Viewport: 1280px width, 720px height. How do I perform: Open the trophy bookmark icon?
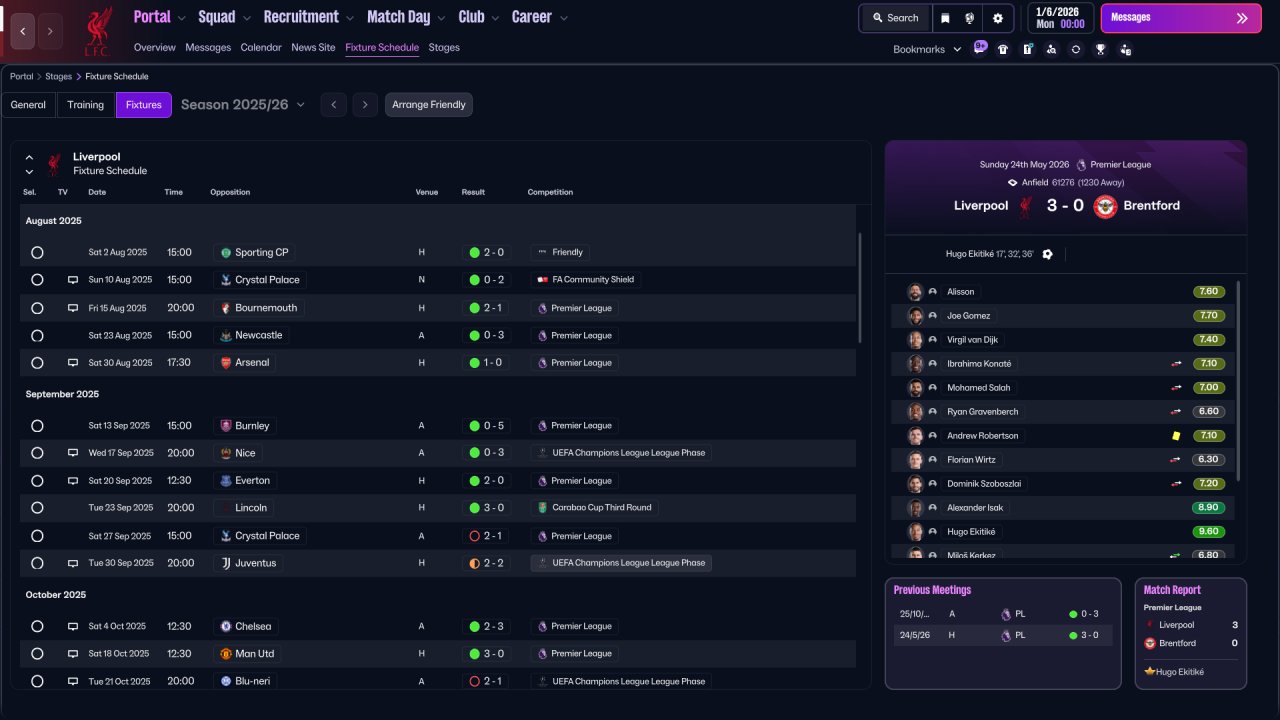coord(1100,49)
